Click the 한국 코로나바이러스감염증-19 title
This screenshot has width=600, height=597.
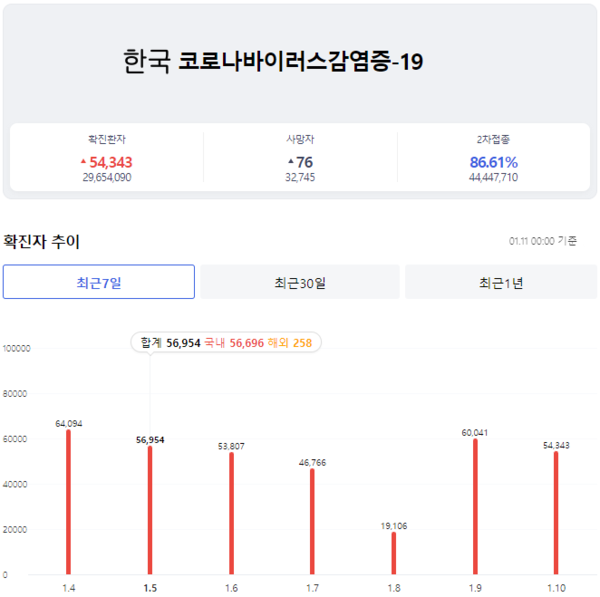[x=273, y=61]
